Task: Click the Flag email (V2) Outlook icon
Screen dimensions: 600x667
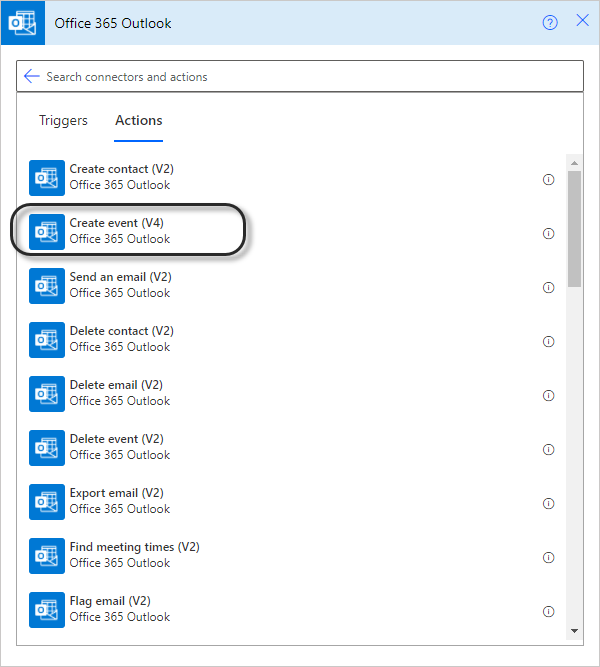Action: pyautogui.click(x=47, y=610)
